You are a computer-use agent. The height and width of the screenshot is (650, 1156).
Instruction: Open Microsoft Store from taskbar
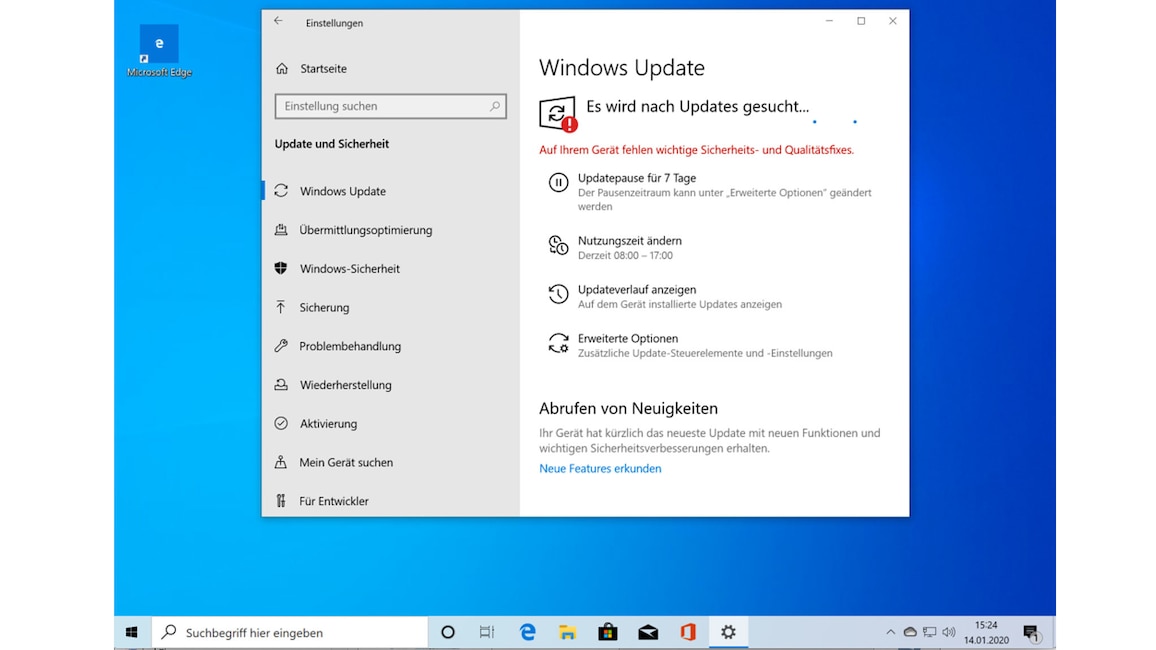pyautogui.click(x=607, y=632)
